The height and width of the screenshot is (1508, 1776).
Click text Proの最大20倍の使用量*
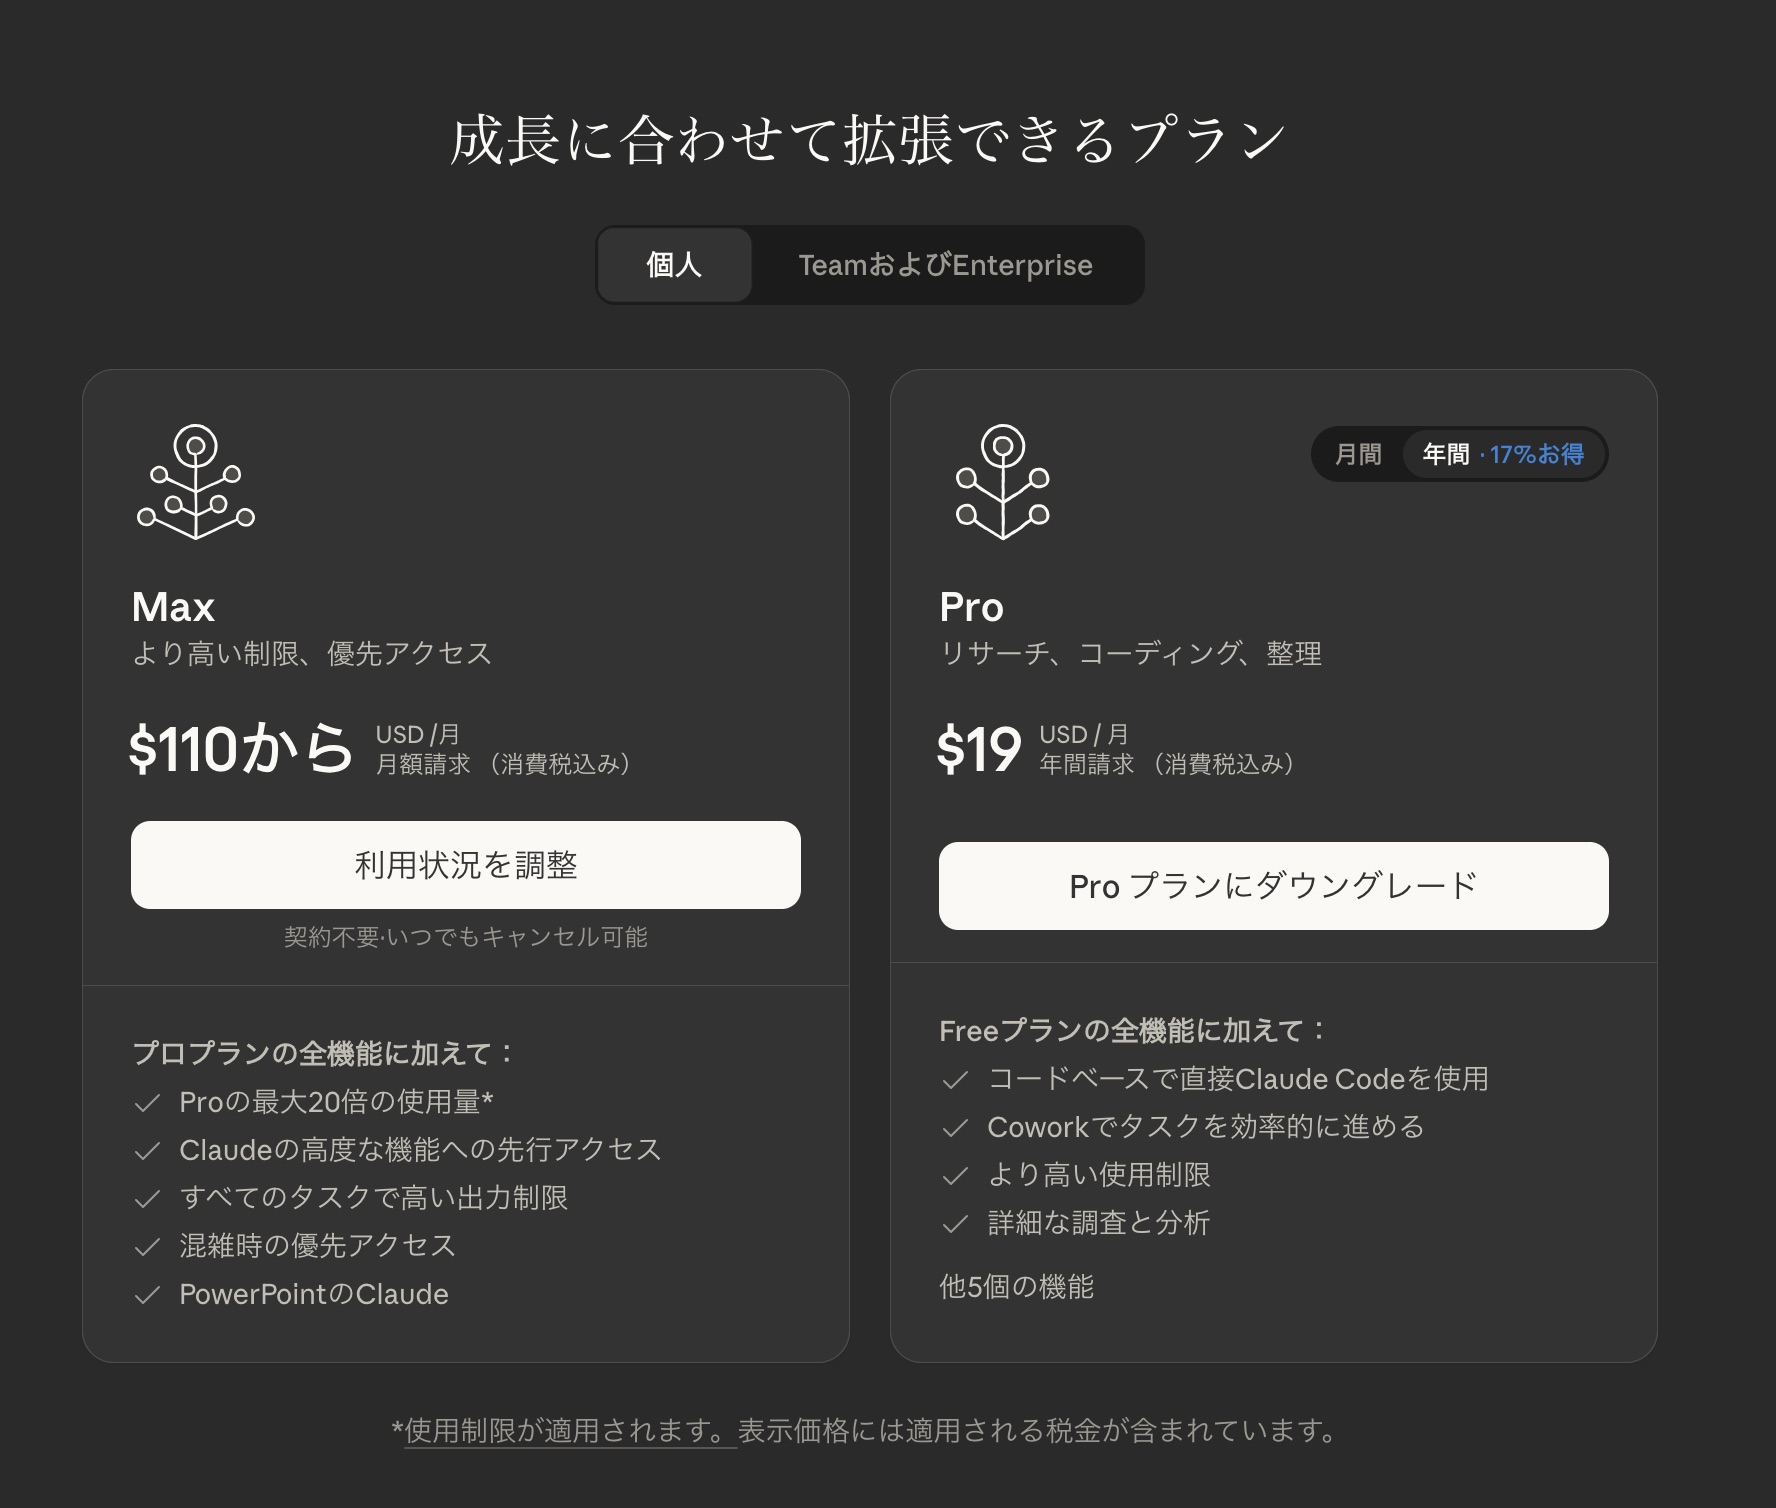click(337, 1102)
